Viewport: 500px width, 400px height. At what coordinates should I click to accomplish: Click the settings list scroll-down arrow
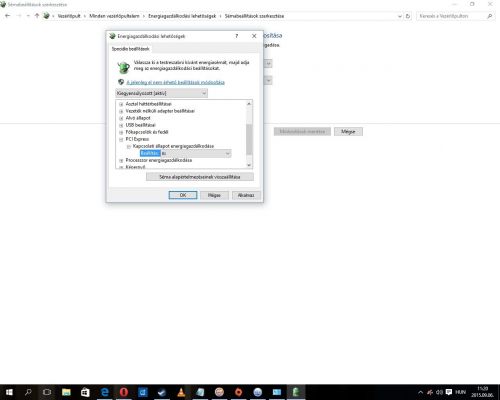point(249,165)
